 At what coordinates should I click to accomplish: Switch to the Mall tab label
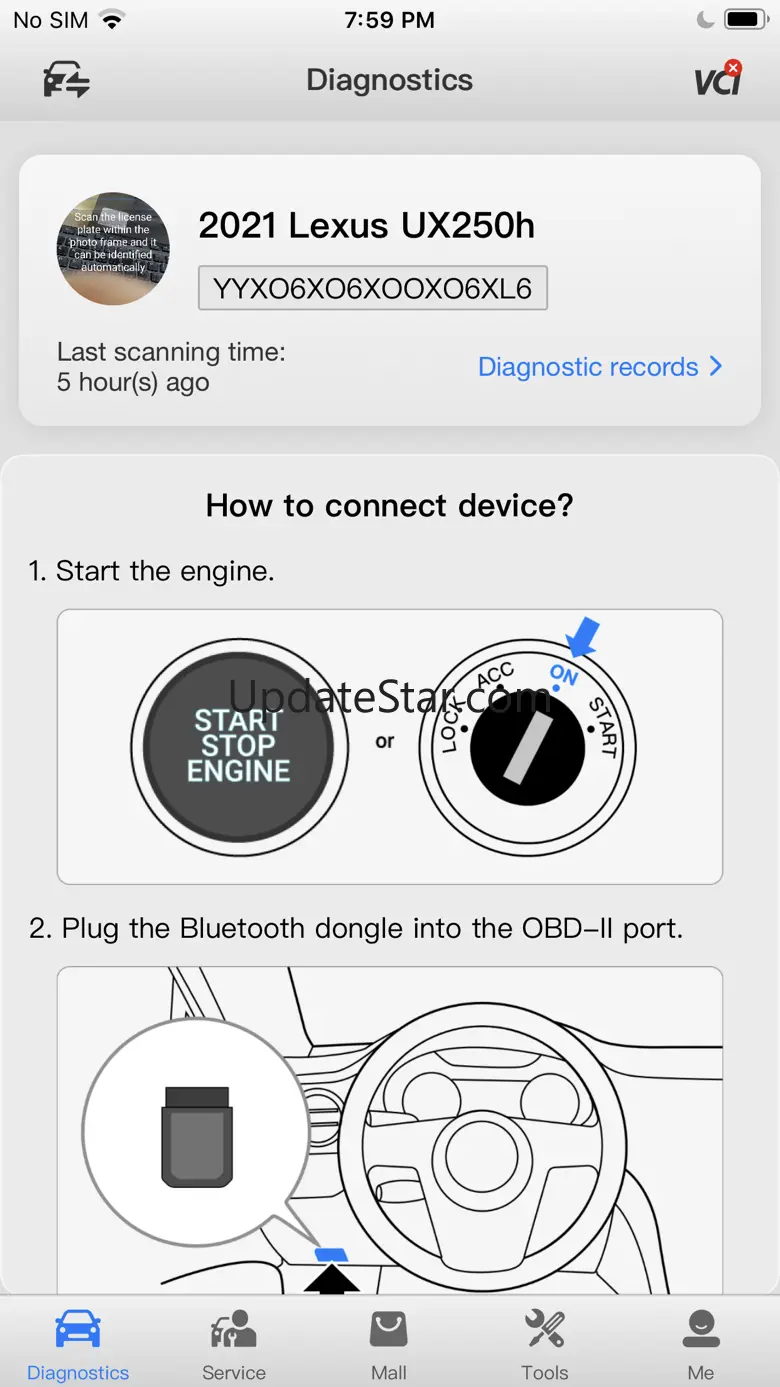pyautogui.click(x=389, y=1373)
